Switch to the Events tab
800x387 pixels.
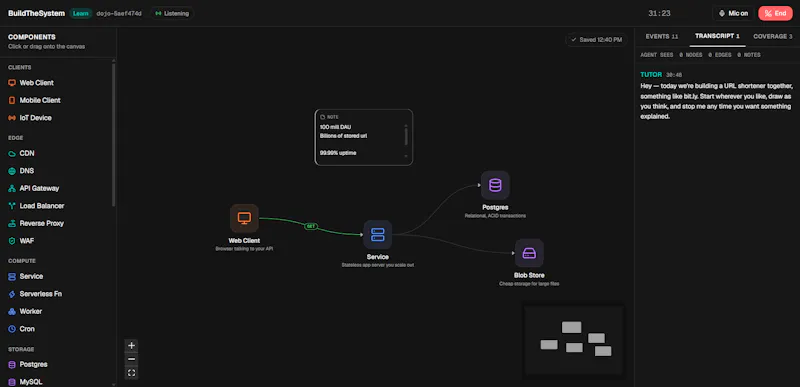[x=662, y=36]
